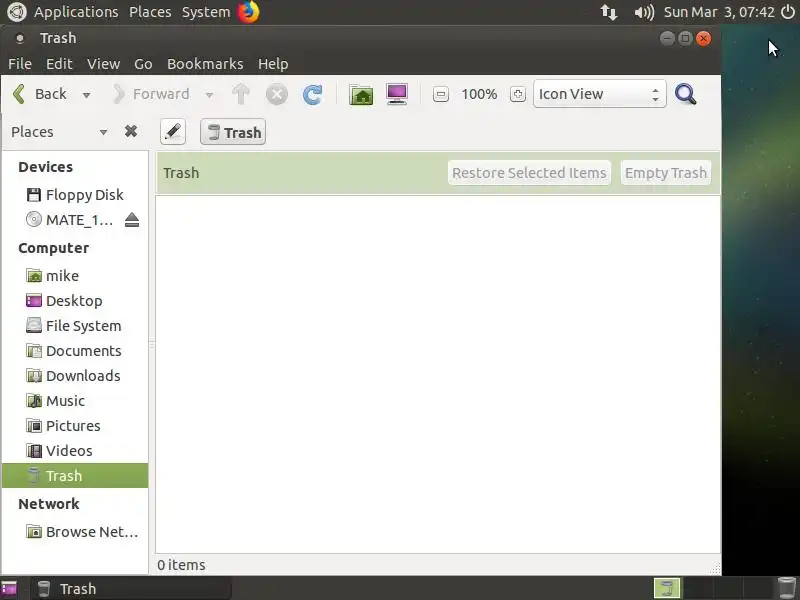800x600 pixels.
Task: Eject the MATE_1... disc
Action: 132,220
